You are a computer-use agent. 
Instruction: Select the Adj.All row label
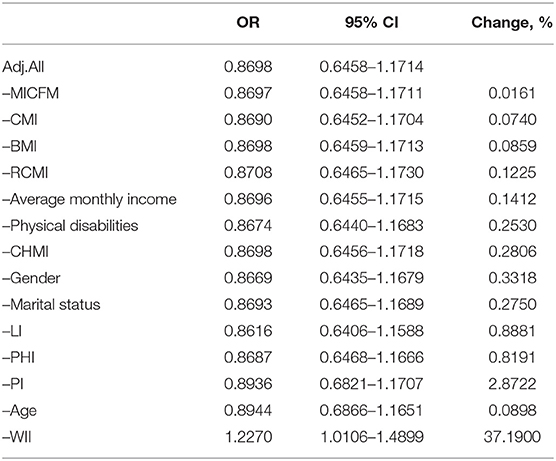pos(23,67)
